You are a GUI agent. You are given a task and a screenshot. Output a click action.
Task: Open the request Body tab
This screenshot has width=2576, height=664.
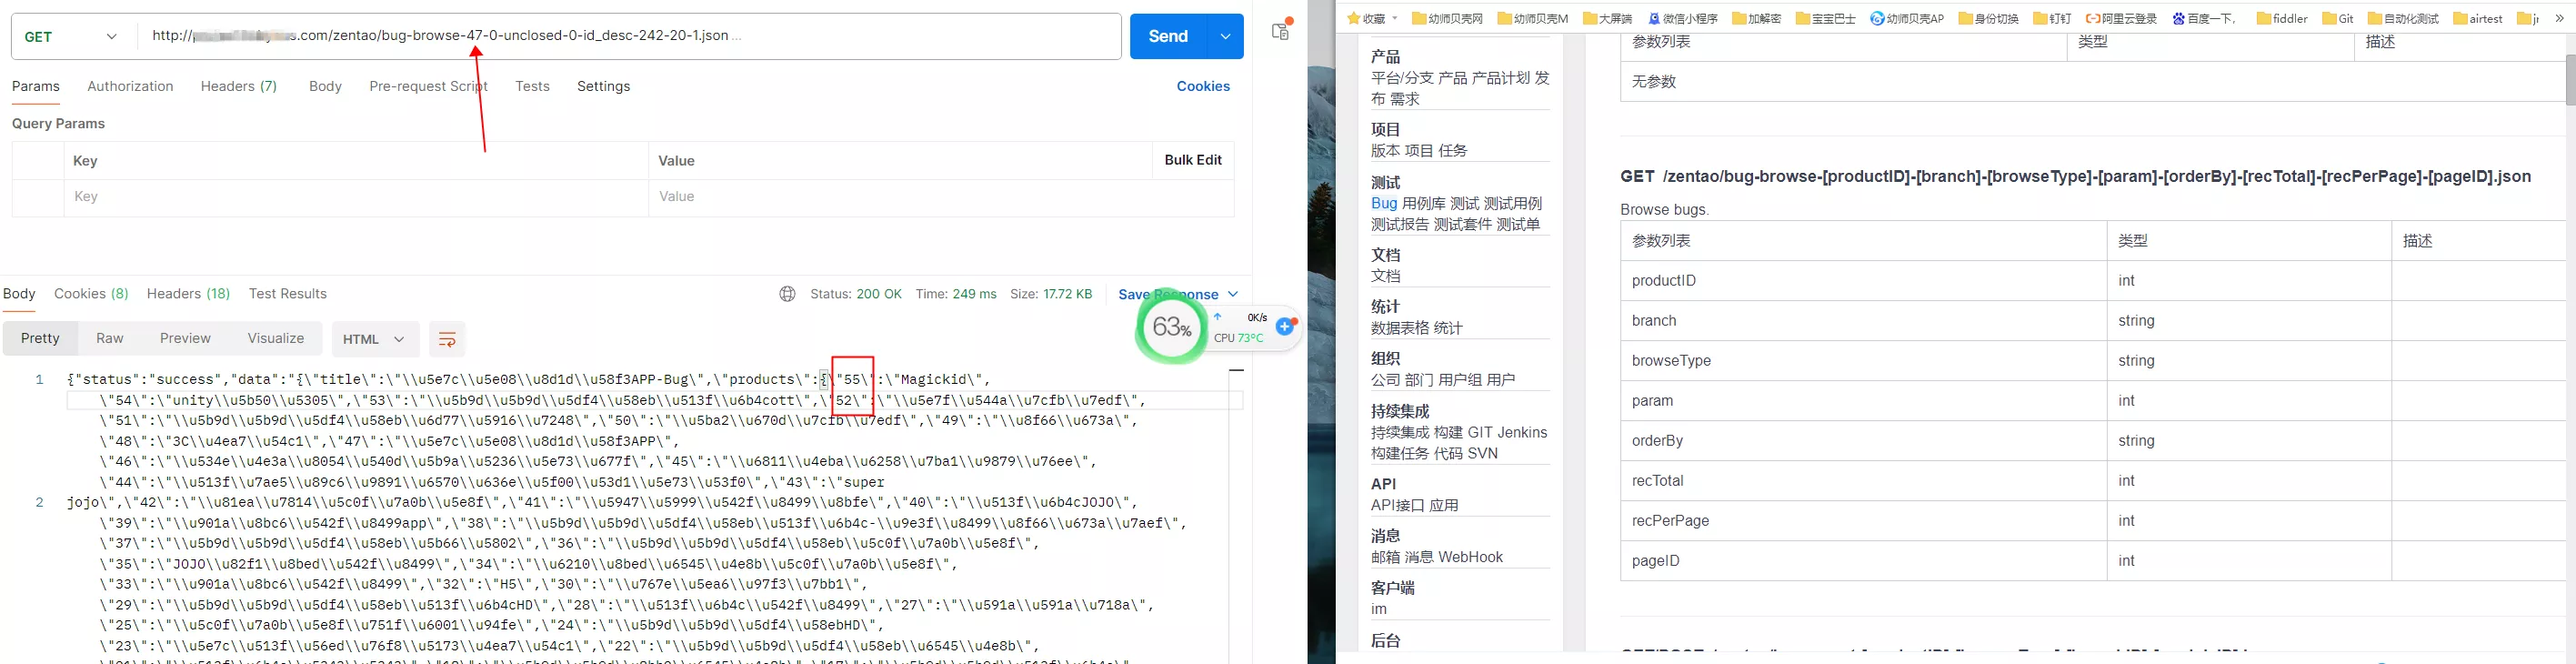(325, 86)
